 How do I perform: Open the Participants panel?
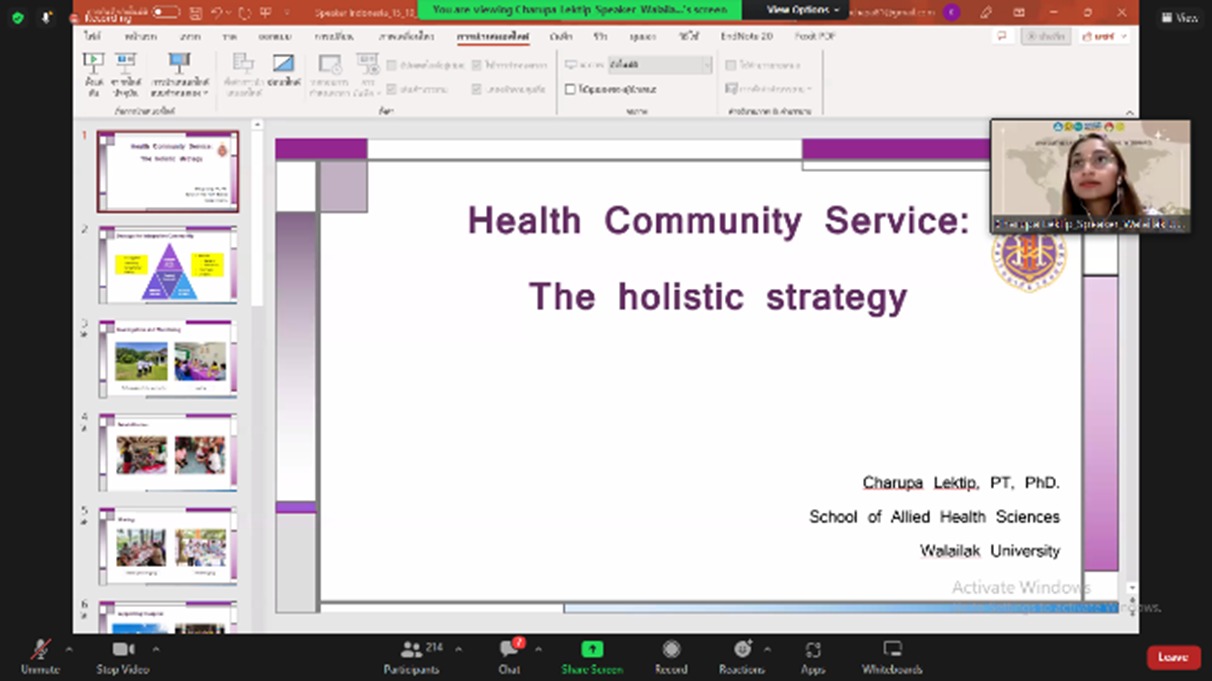click(x=410, y=650)
